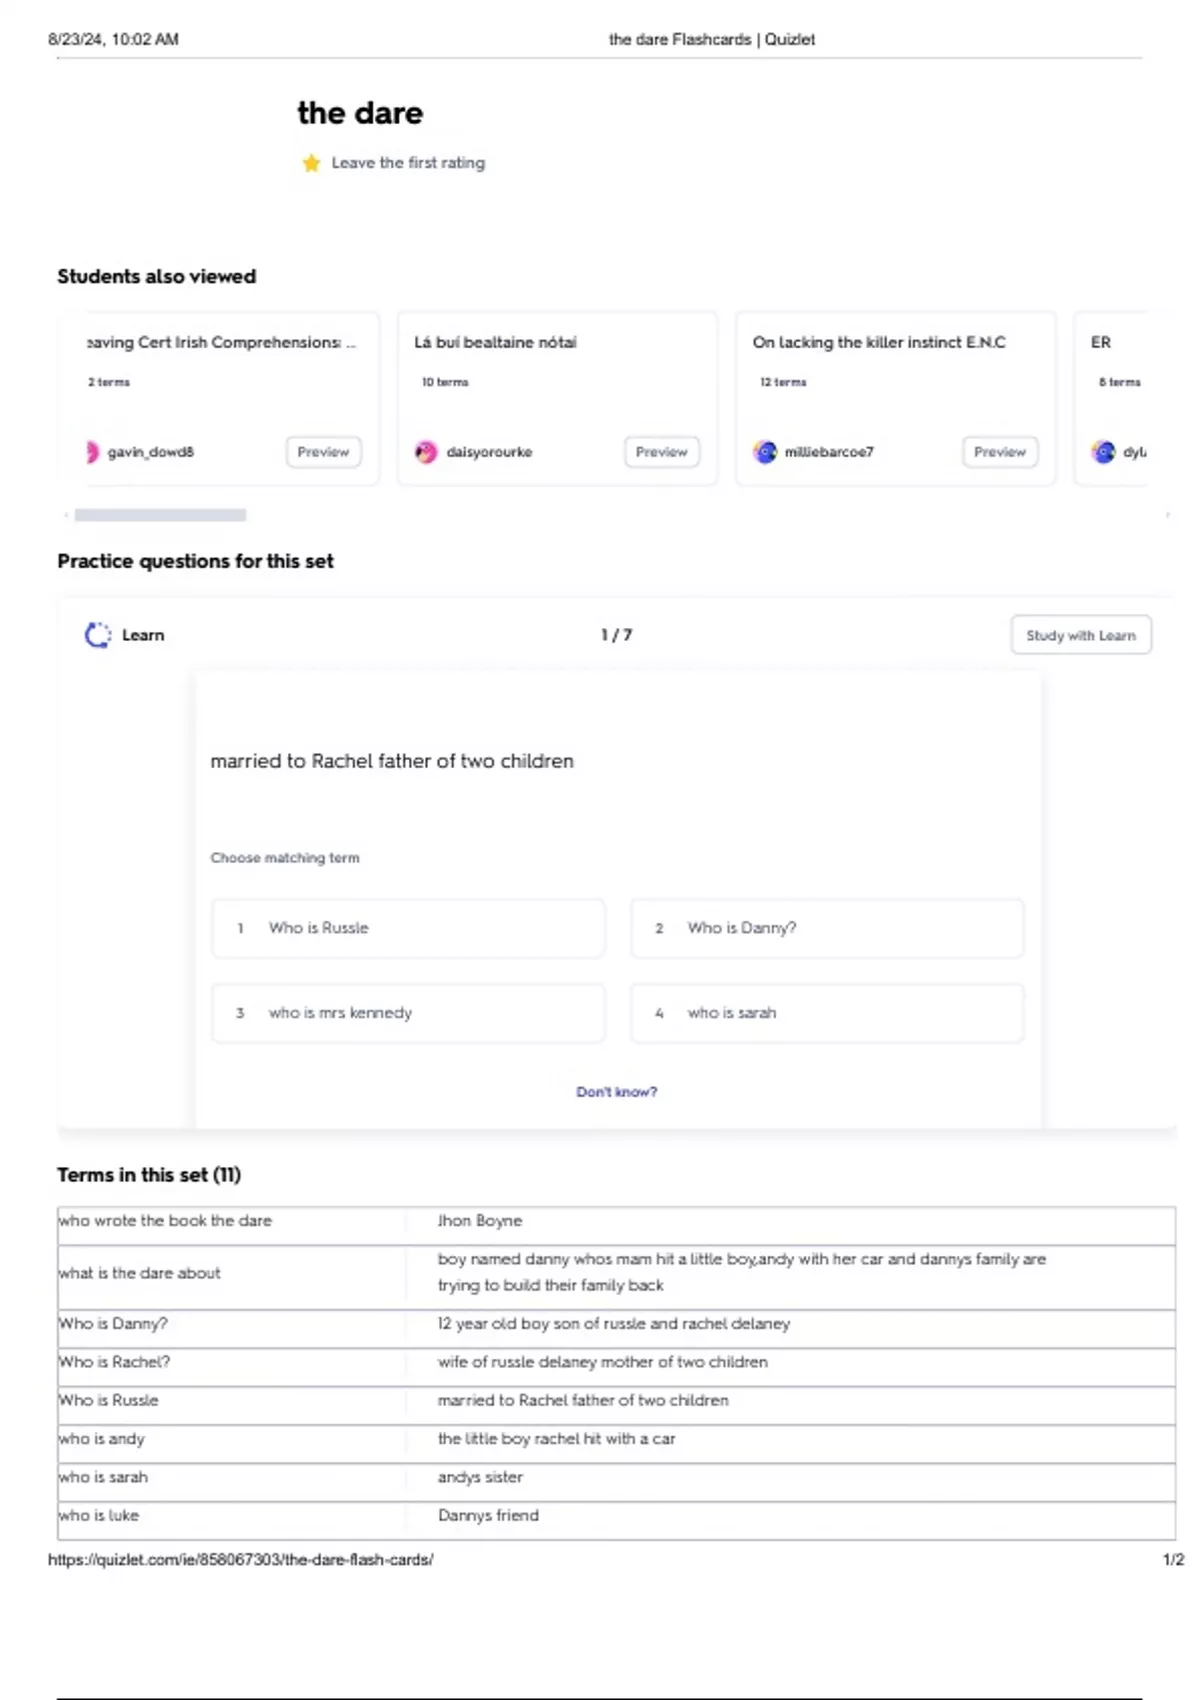
Task: Click the partially visible fourth card avatar
Action: 1103,452
